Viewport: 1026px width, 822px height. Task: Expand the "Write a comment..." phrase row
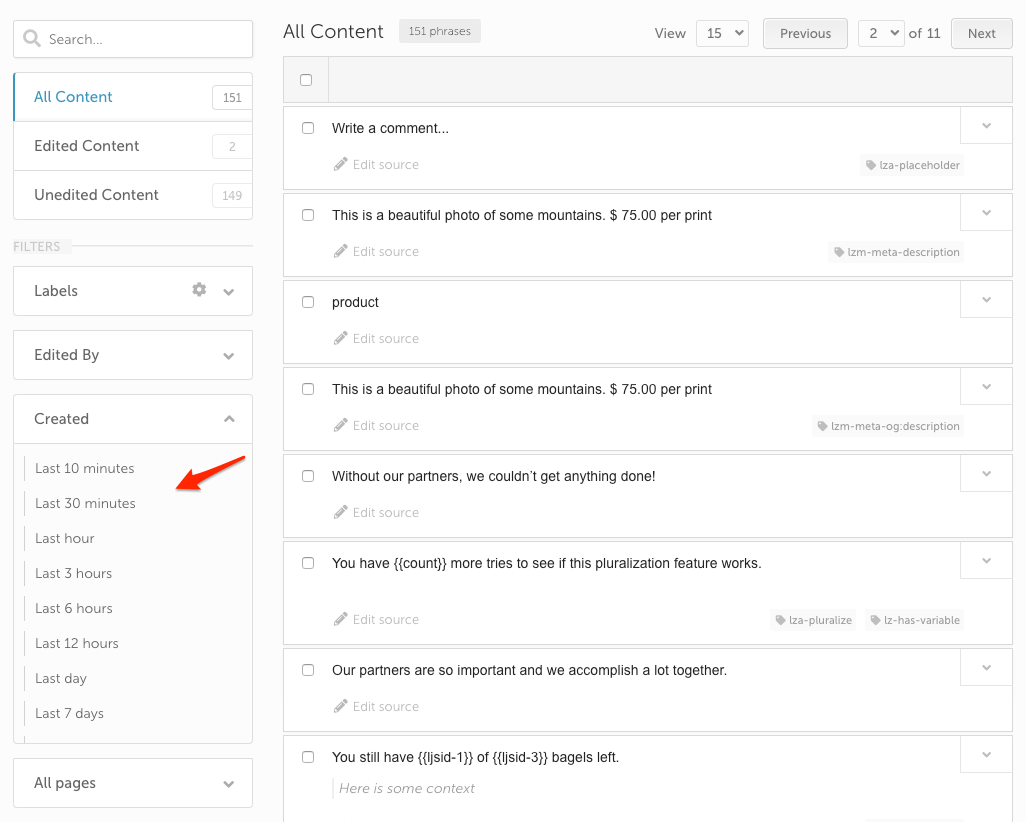pyautogui.click(x=986, y=126)
